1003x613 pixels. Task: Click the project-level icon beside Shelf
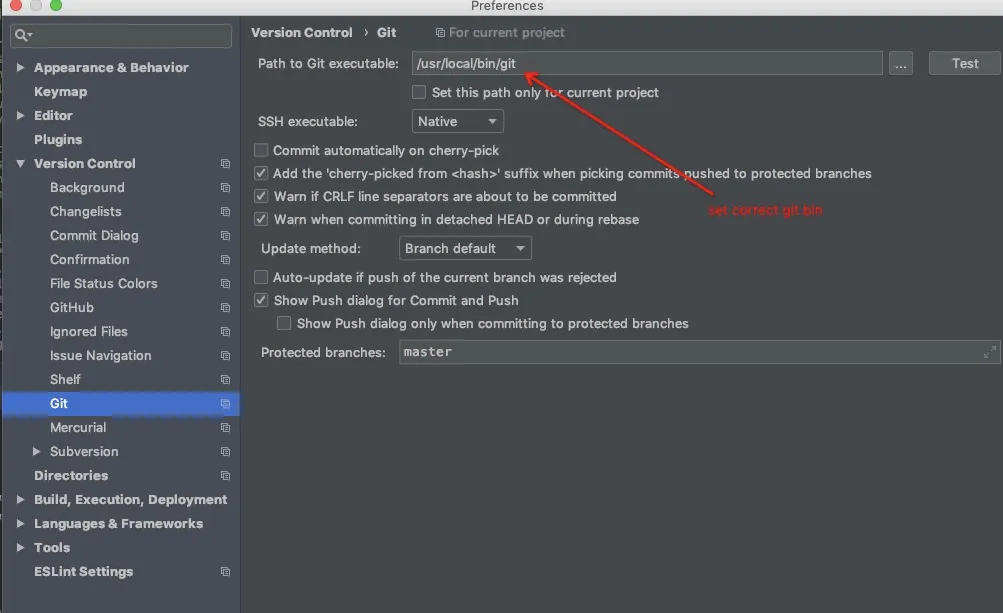225,379
